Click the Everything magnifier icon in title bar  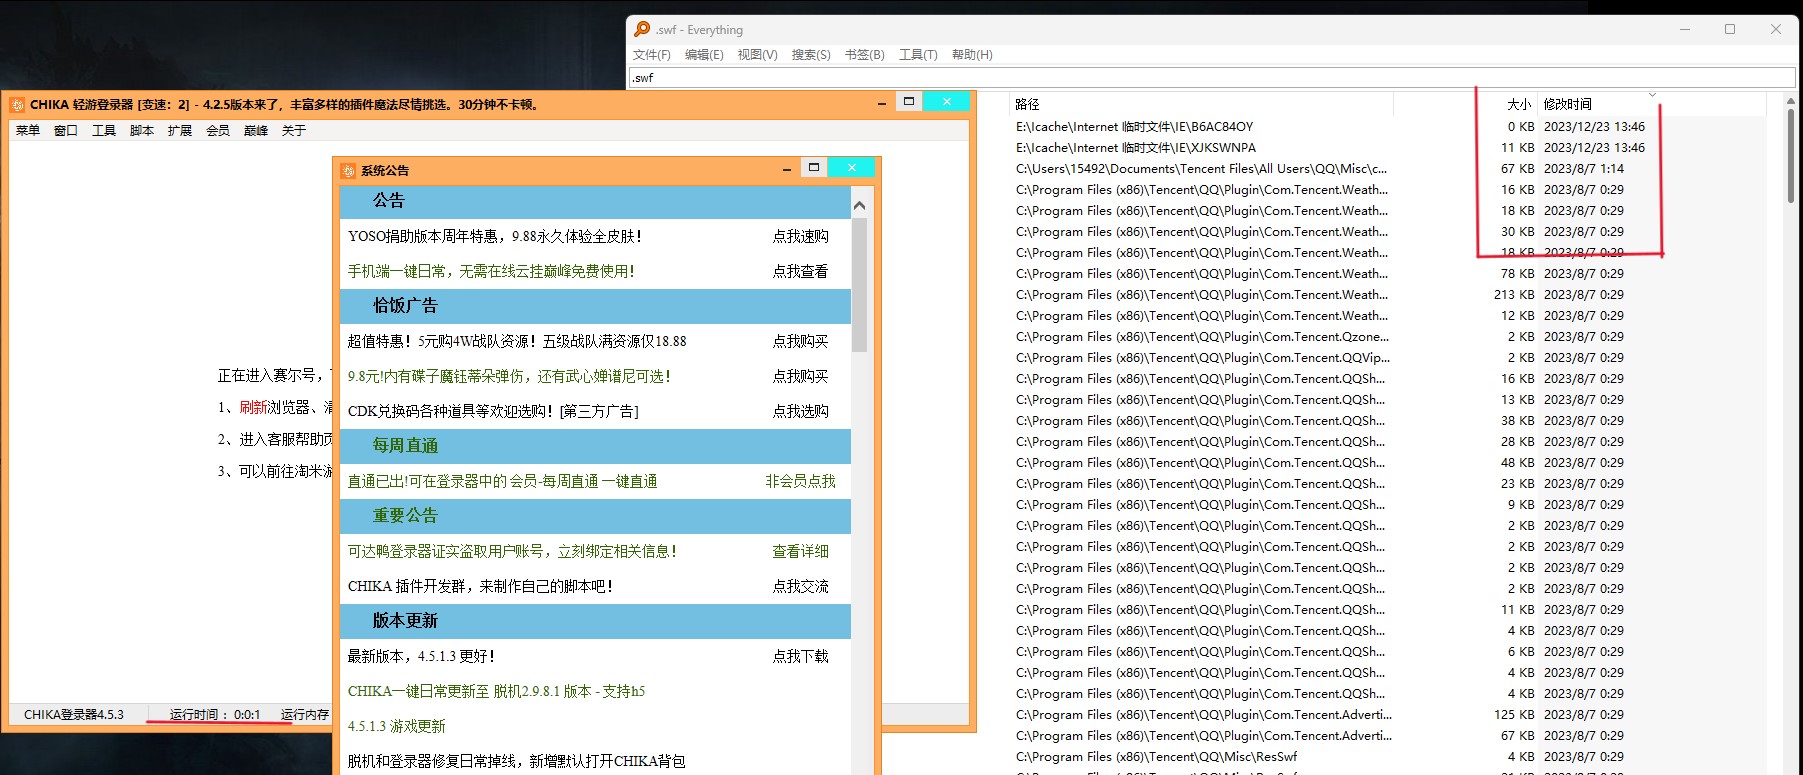click(x=642, y=29)
